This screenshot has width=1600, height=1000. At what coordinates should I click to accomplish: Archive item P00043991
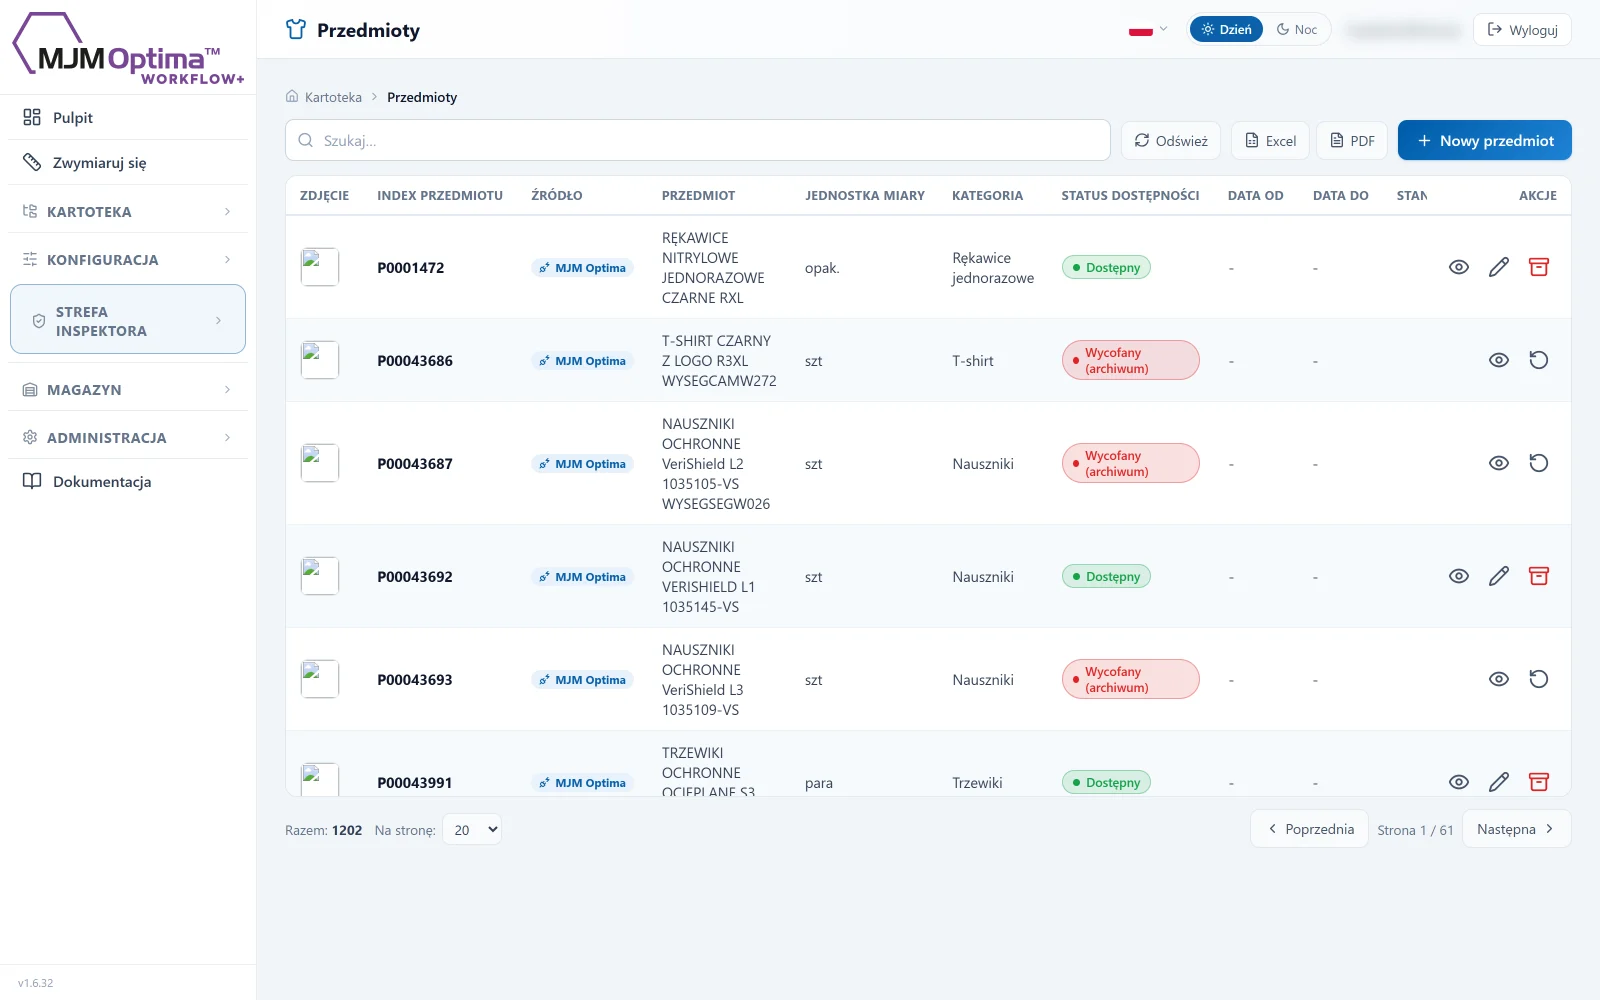(x=1539, y=782)
